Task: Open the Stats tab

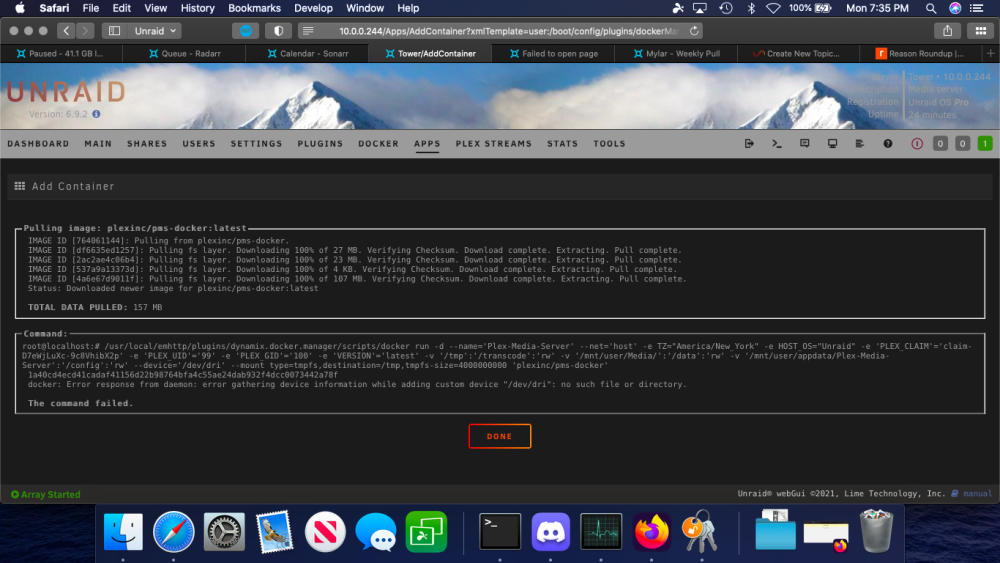Action: click(562, 144)
